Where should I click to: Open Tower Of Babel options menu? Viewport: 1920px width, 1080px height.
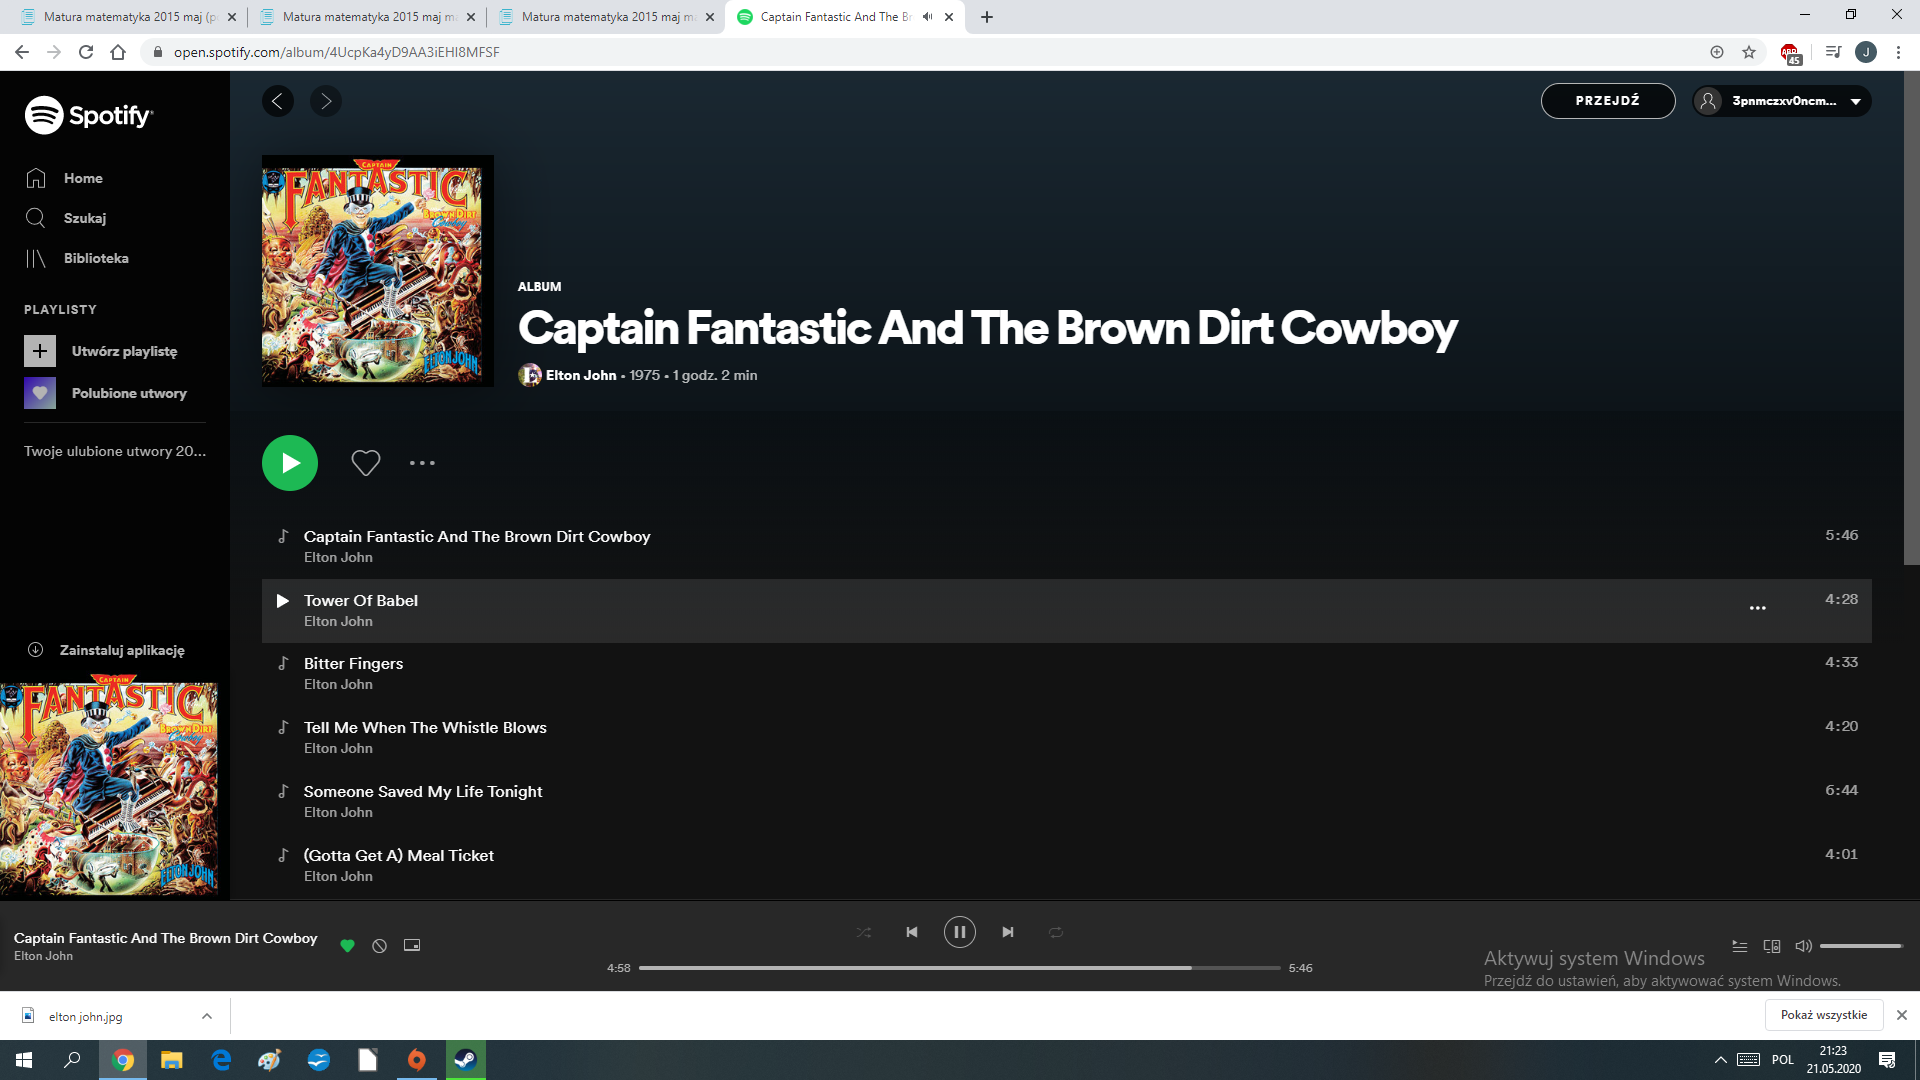(x=1758, y=608)
